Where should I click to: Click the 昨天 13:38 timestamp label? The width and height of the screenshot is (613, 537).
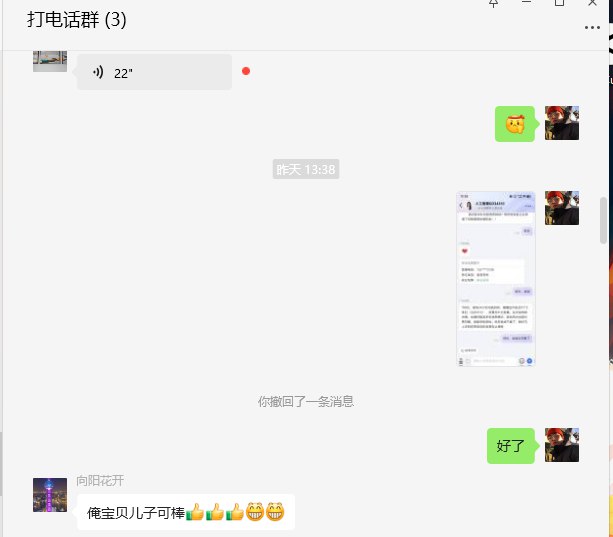coord(306,170)
